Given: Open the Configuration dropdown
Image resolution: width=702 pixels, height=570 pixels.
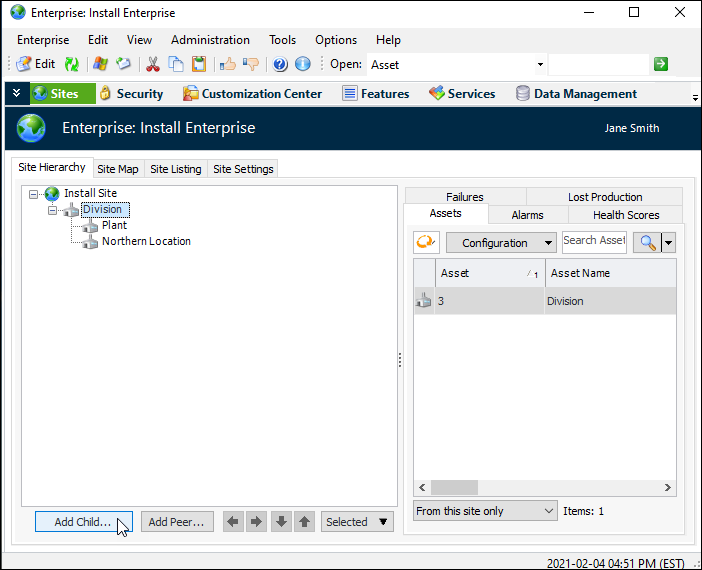Looking at the screenshot, I should (501, 243).
